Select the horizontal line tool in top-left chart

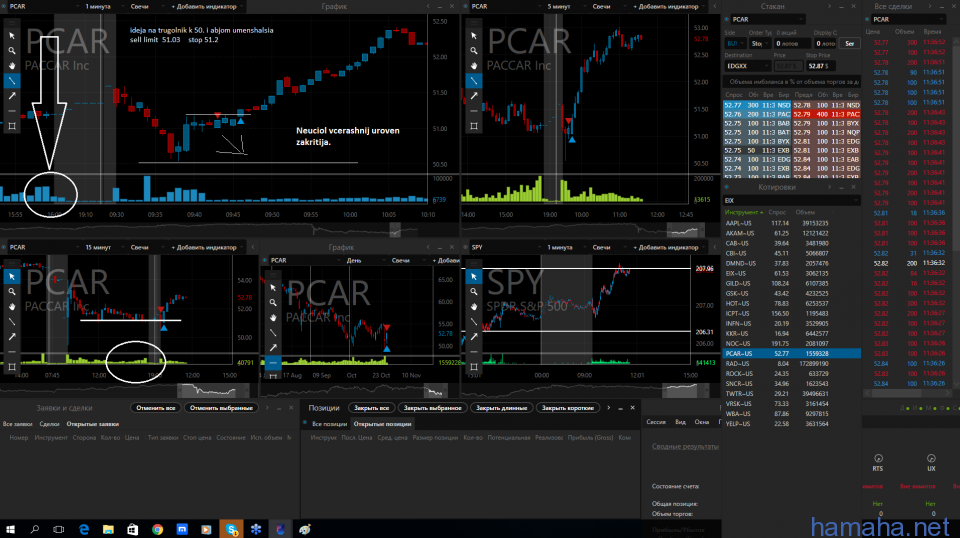tap(12, 111)
